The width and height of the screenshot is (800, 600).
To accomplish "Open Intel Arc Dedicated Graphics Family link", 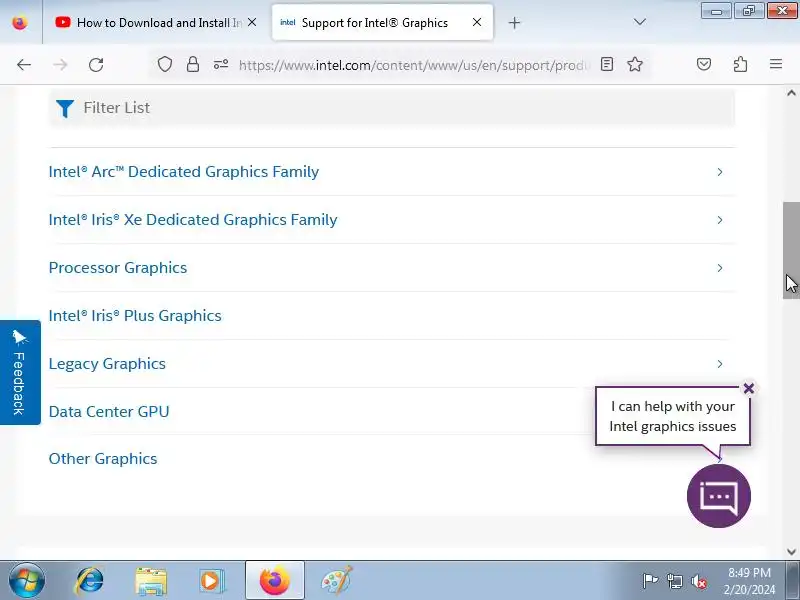I will [184, 172].
